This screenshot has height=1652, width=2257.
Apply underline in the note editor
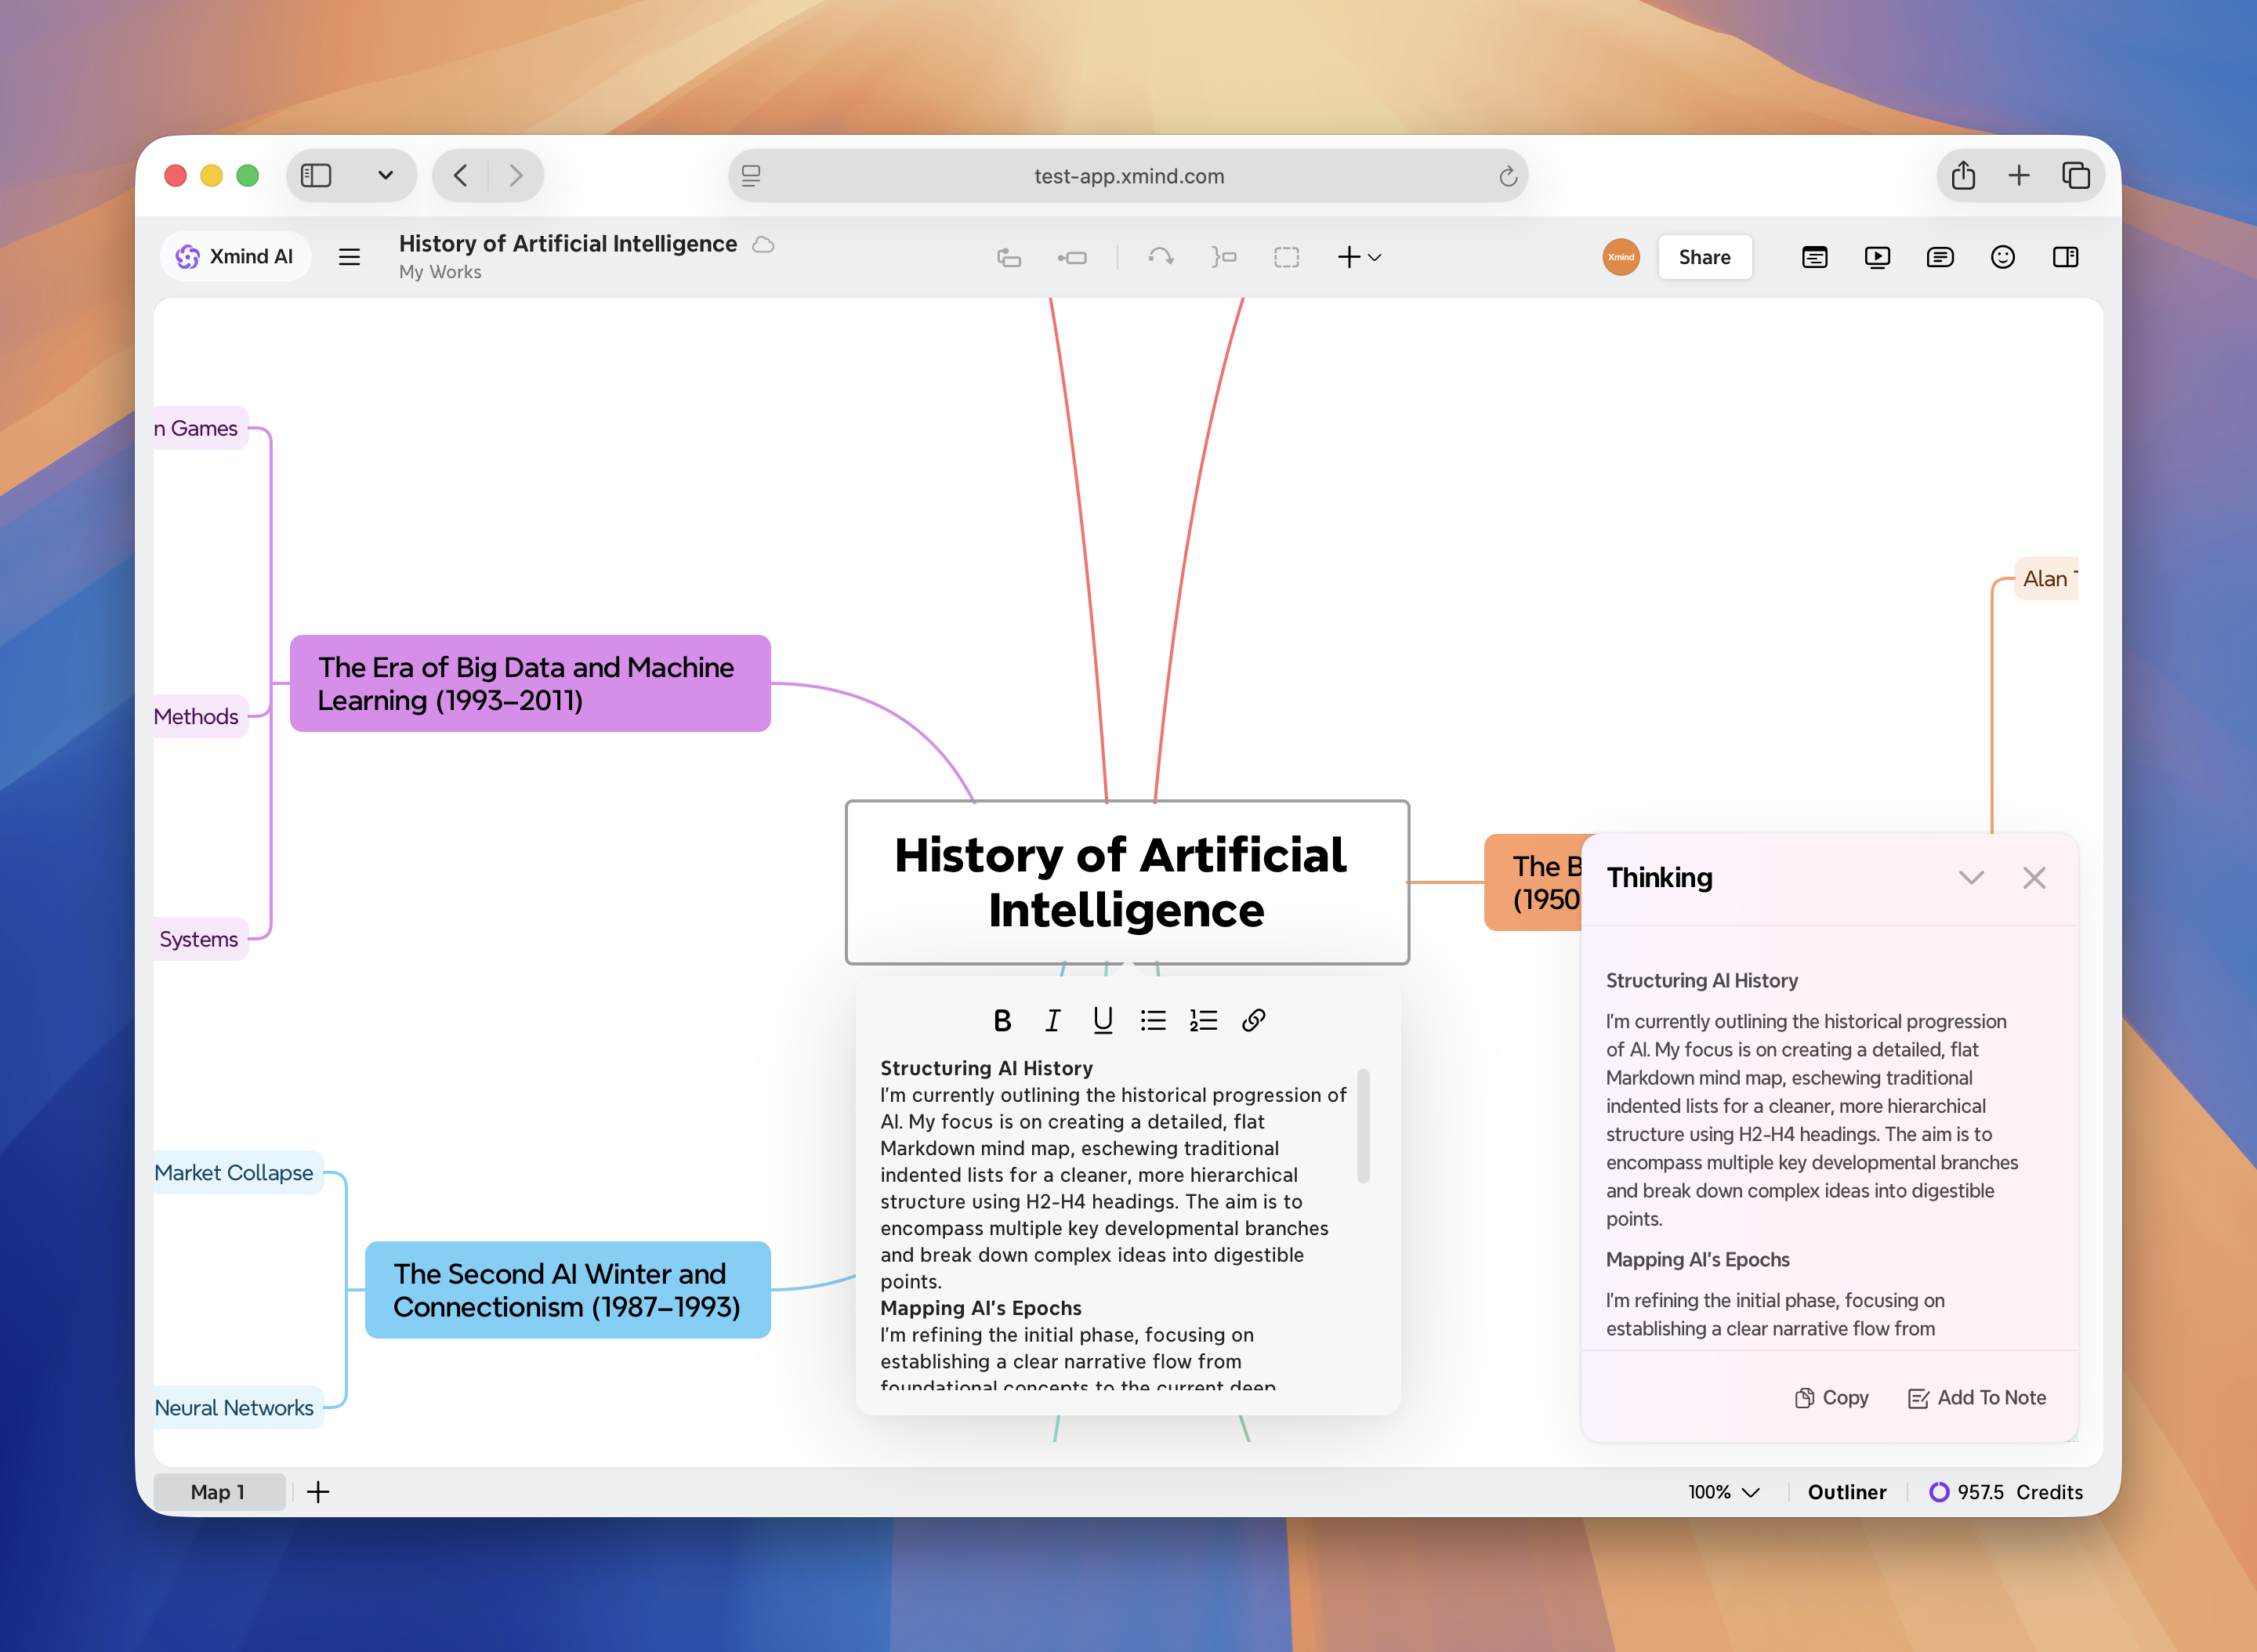(x=1103, y=1020)
